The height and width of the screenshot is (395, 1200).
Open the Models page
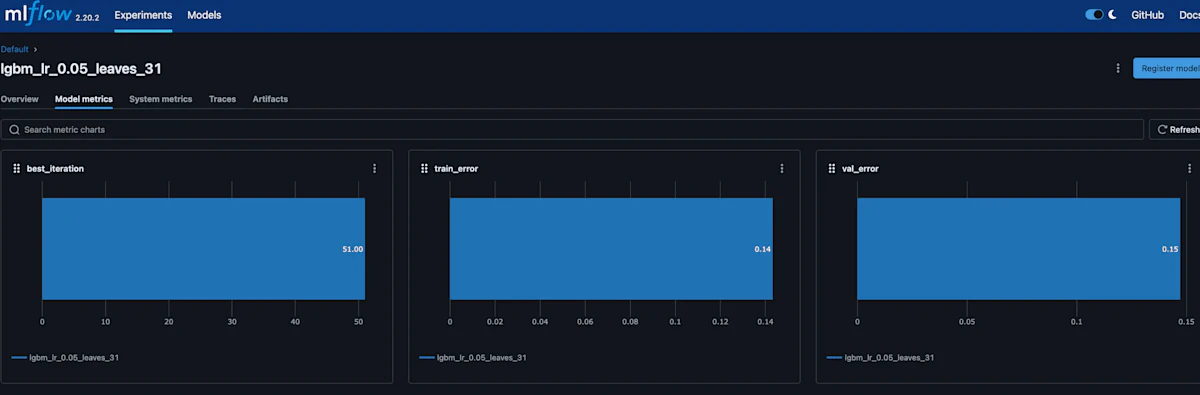[204, 15]
